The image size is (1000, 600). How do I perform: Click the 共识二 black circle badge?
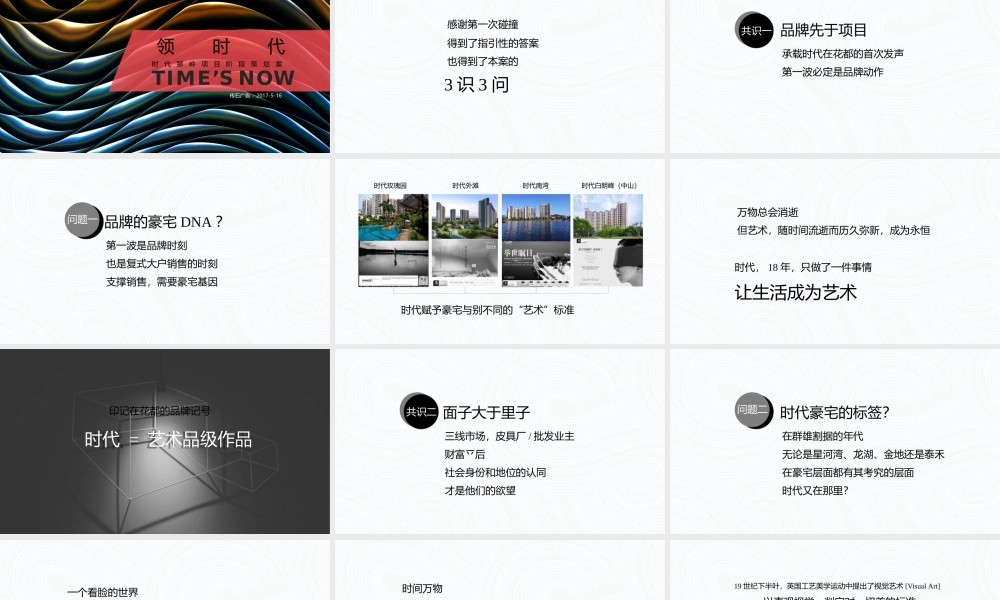click(421, 411)
